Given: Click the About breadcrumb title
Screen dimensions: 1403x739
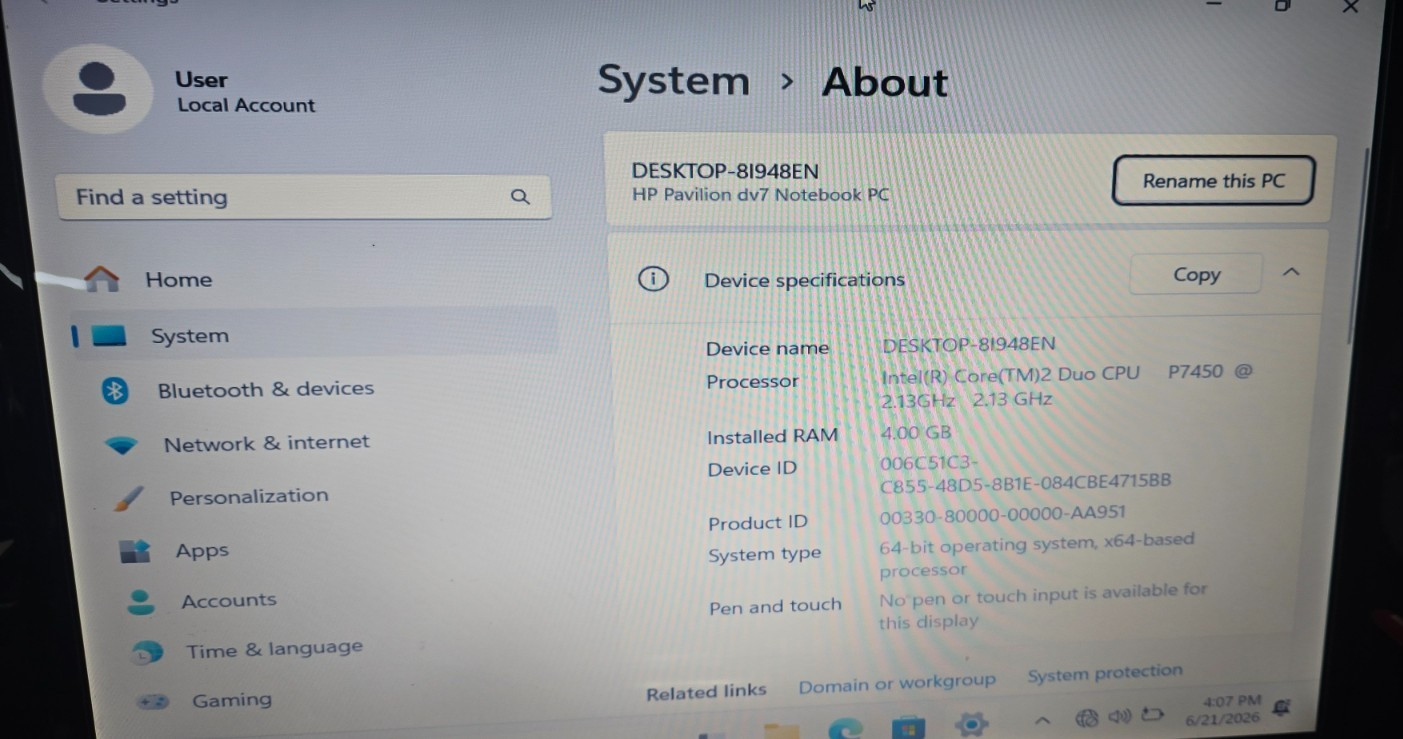Looking at the screenshot, I should pos(885,82).
